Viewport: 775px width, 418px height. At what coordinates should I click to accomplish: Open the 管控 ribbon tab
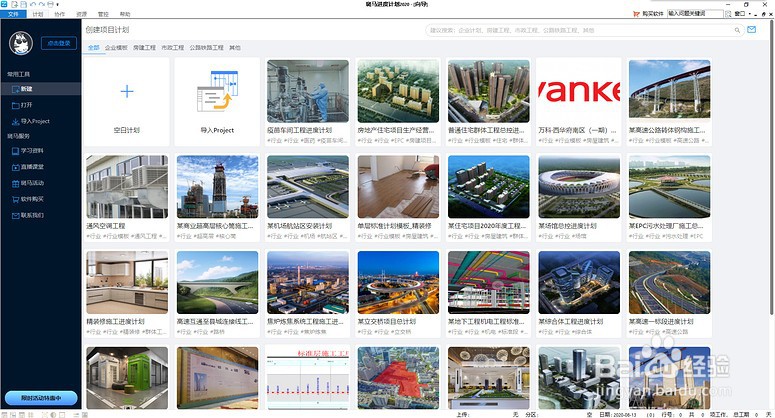tap(103, 14)
